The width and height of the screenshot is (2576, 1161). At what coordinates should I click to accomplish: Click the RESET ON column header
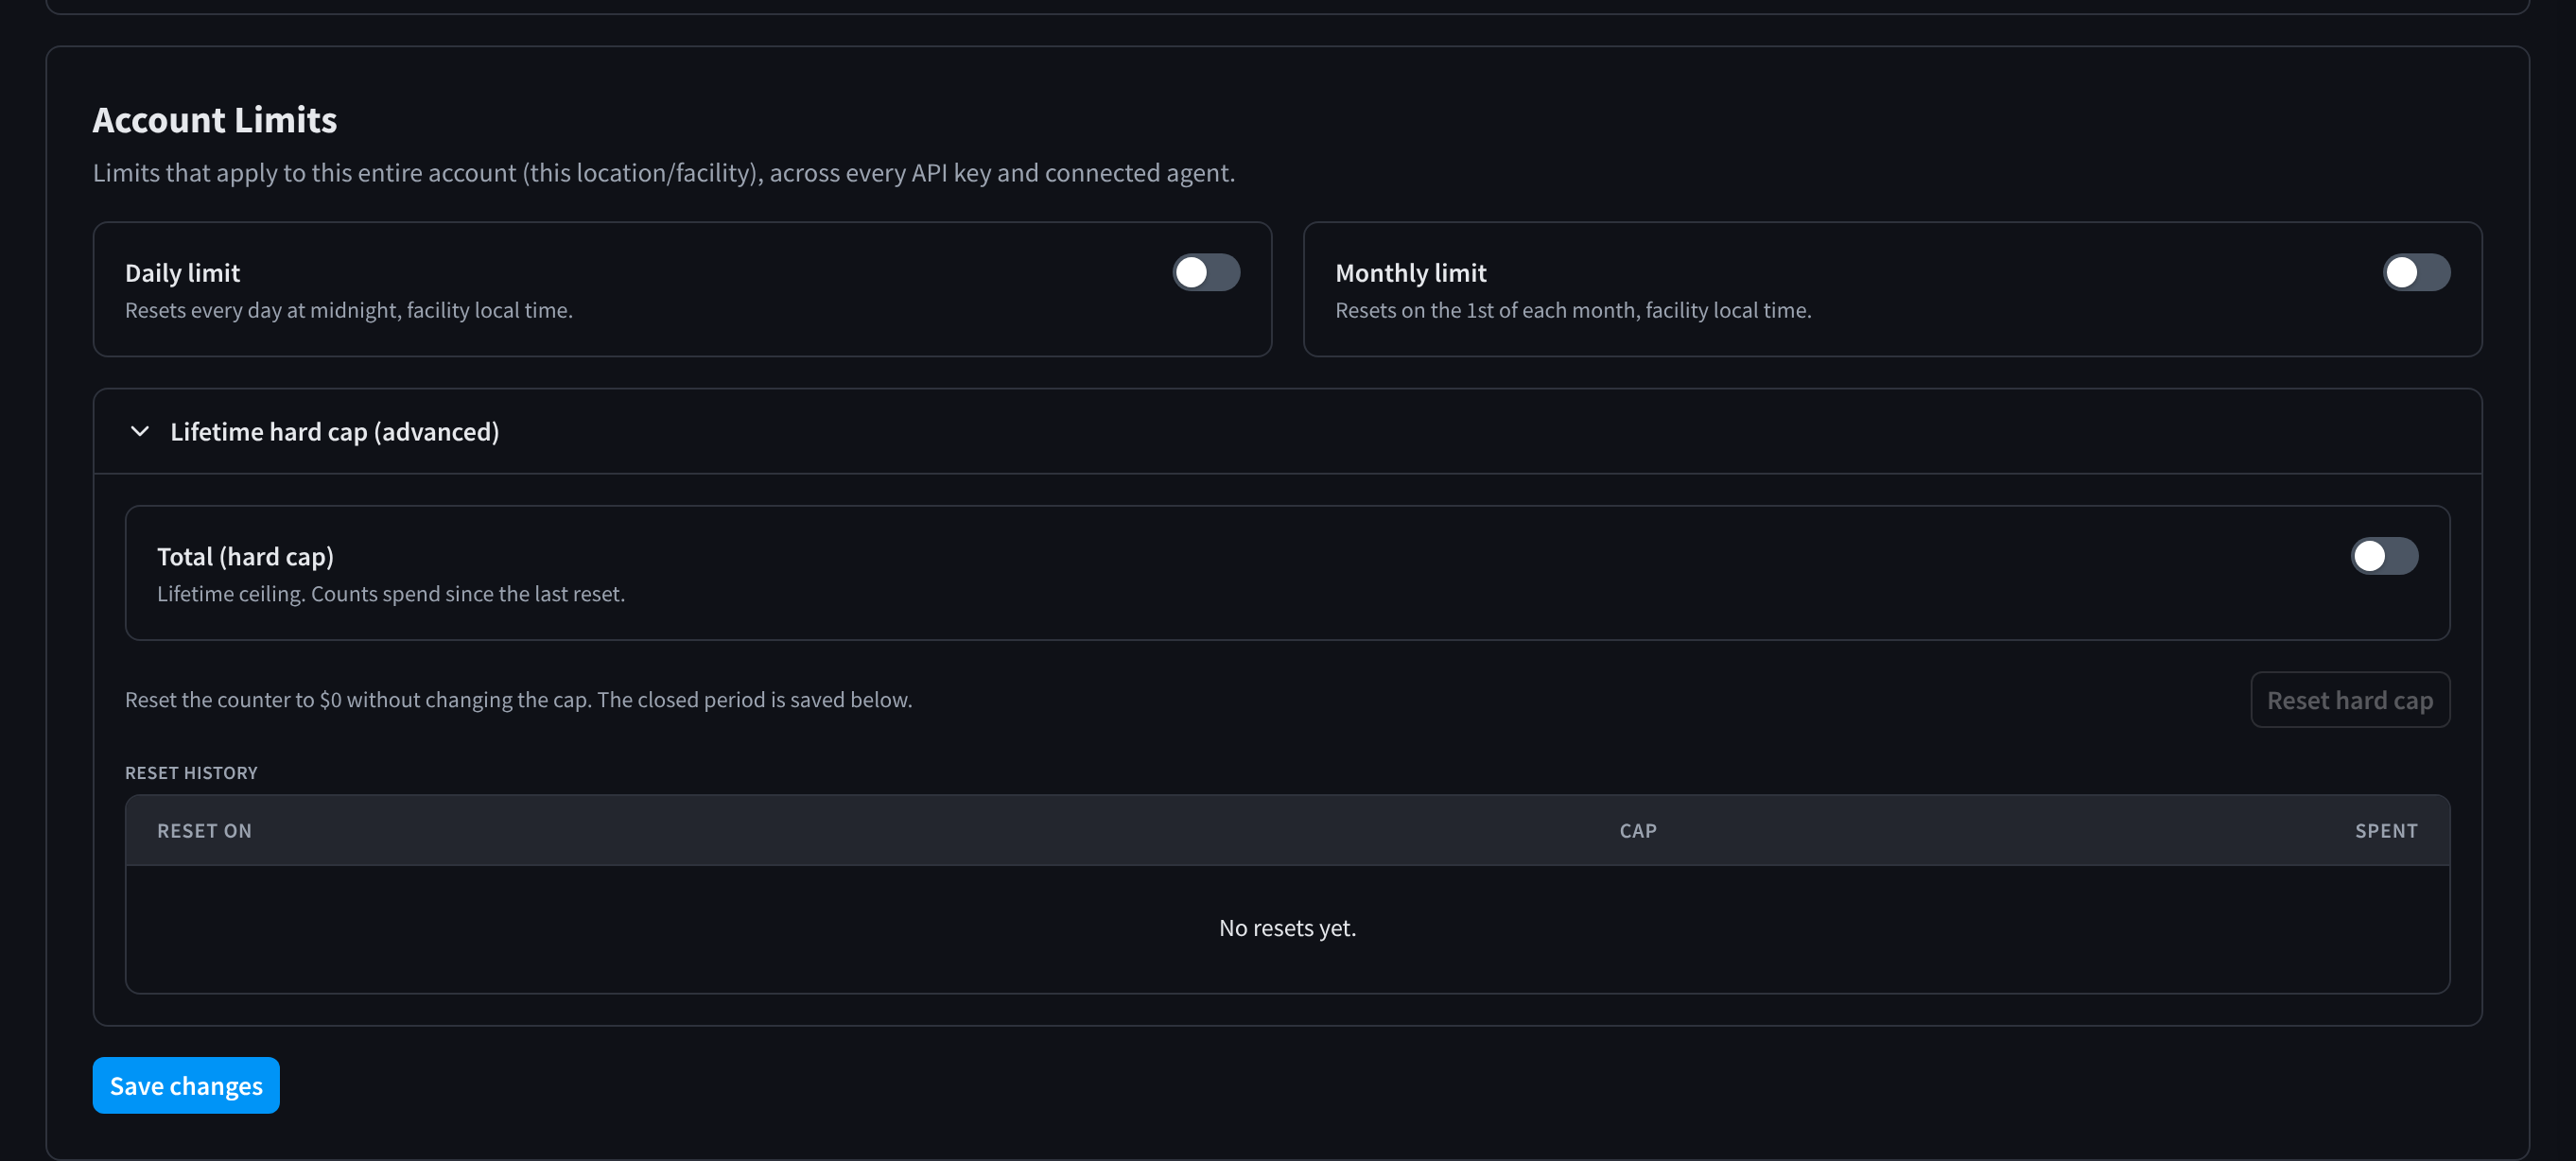(204, 831)
